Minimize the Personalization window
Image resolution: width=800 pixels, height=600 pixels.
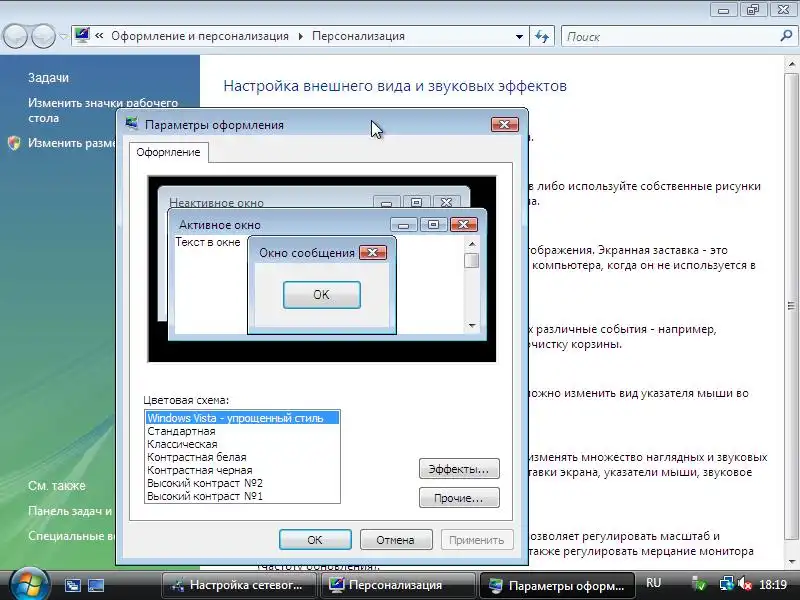[x=723, y=10]
